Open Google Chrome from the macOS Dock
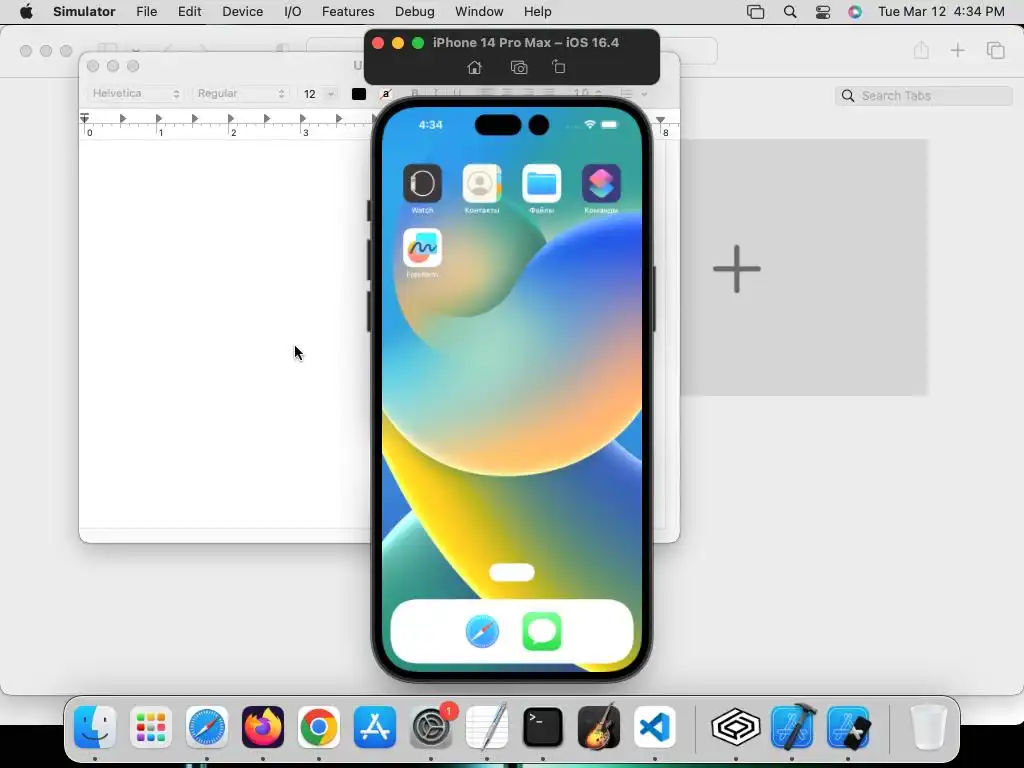1024x768 pixels. coord(319,727)
